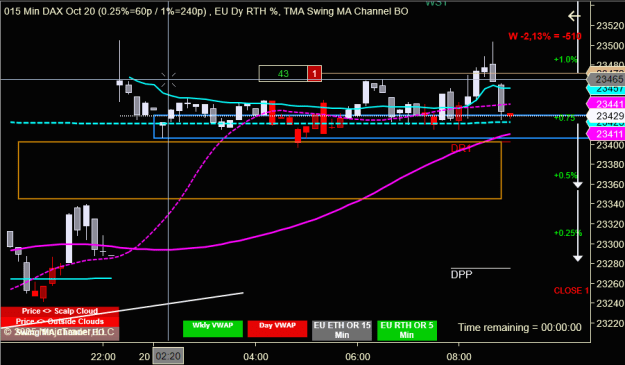Click the upper white down-arrow marker near 23360
Image resolution: width=625 pixels, height=365 pixels.
(x=578, y=185)
